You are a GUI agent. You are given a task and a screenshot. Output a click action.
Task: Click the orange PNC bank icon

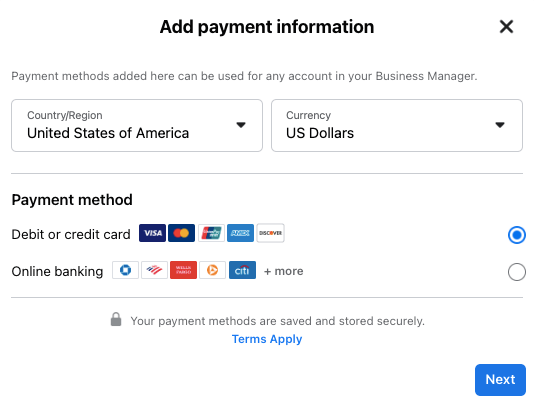click(x=213, y=270)
